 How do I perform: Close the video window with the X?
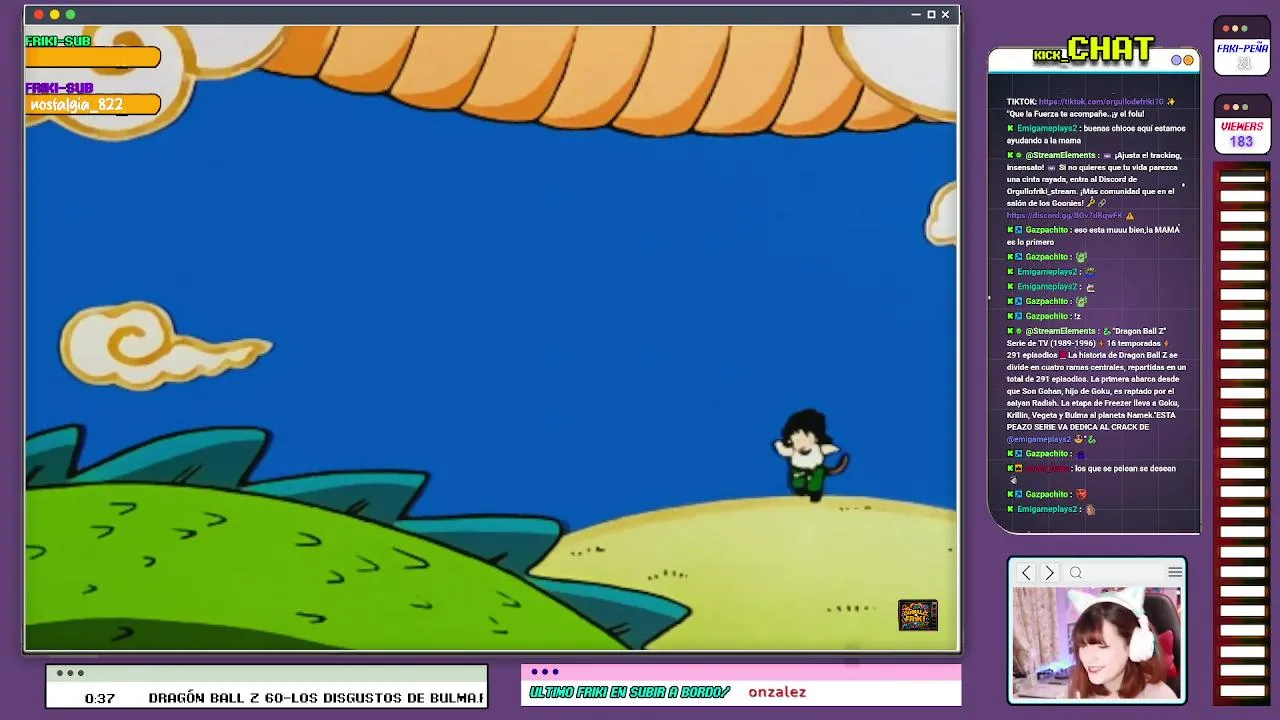tap(945, 14)
